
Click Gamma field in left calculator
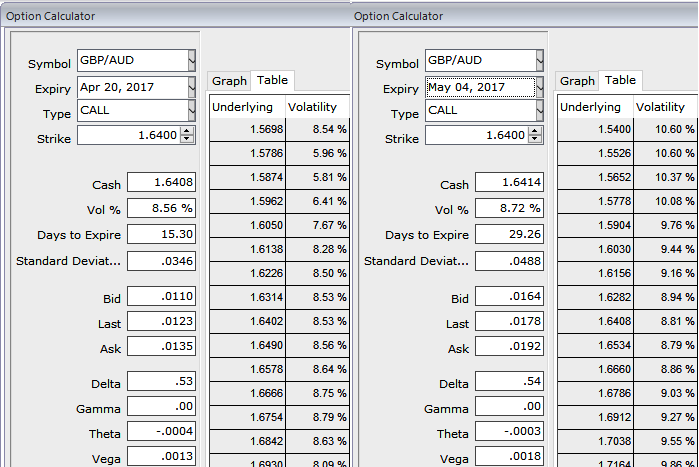click(161, 406)
